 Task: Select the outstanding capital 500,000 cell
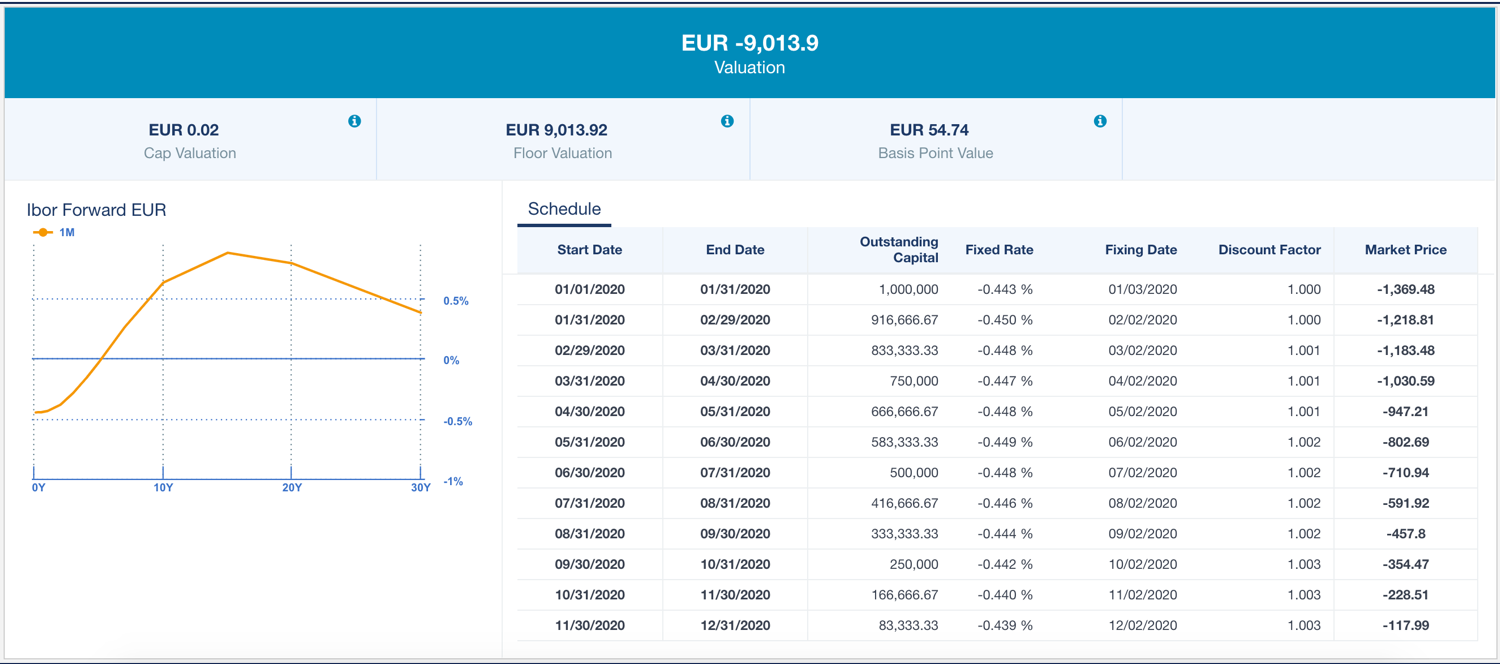pyautogui.click(x=913, y=473)
